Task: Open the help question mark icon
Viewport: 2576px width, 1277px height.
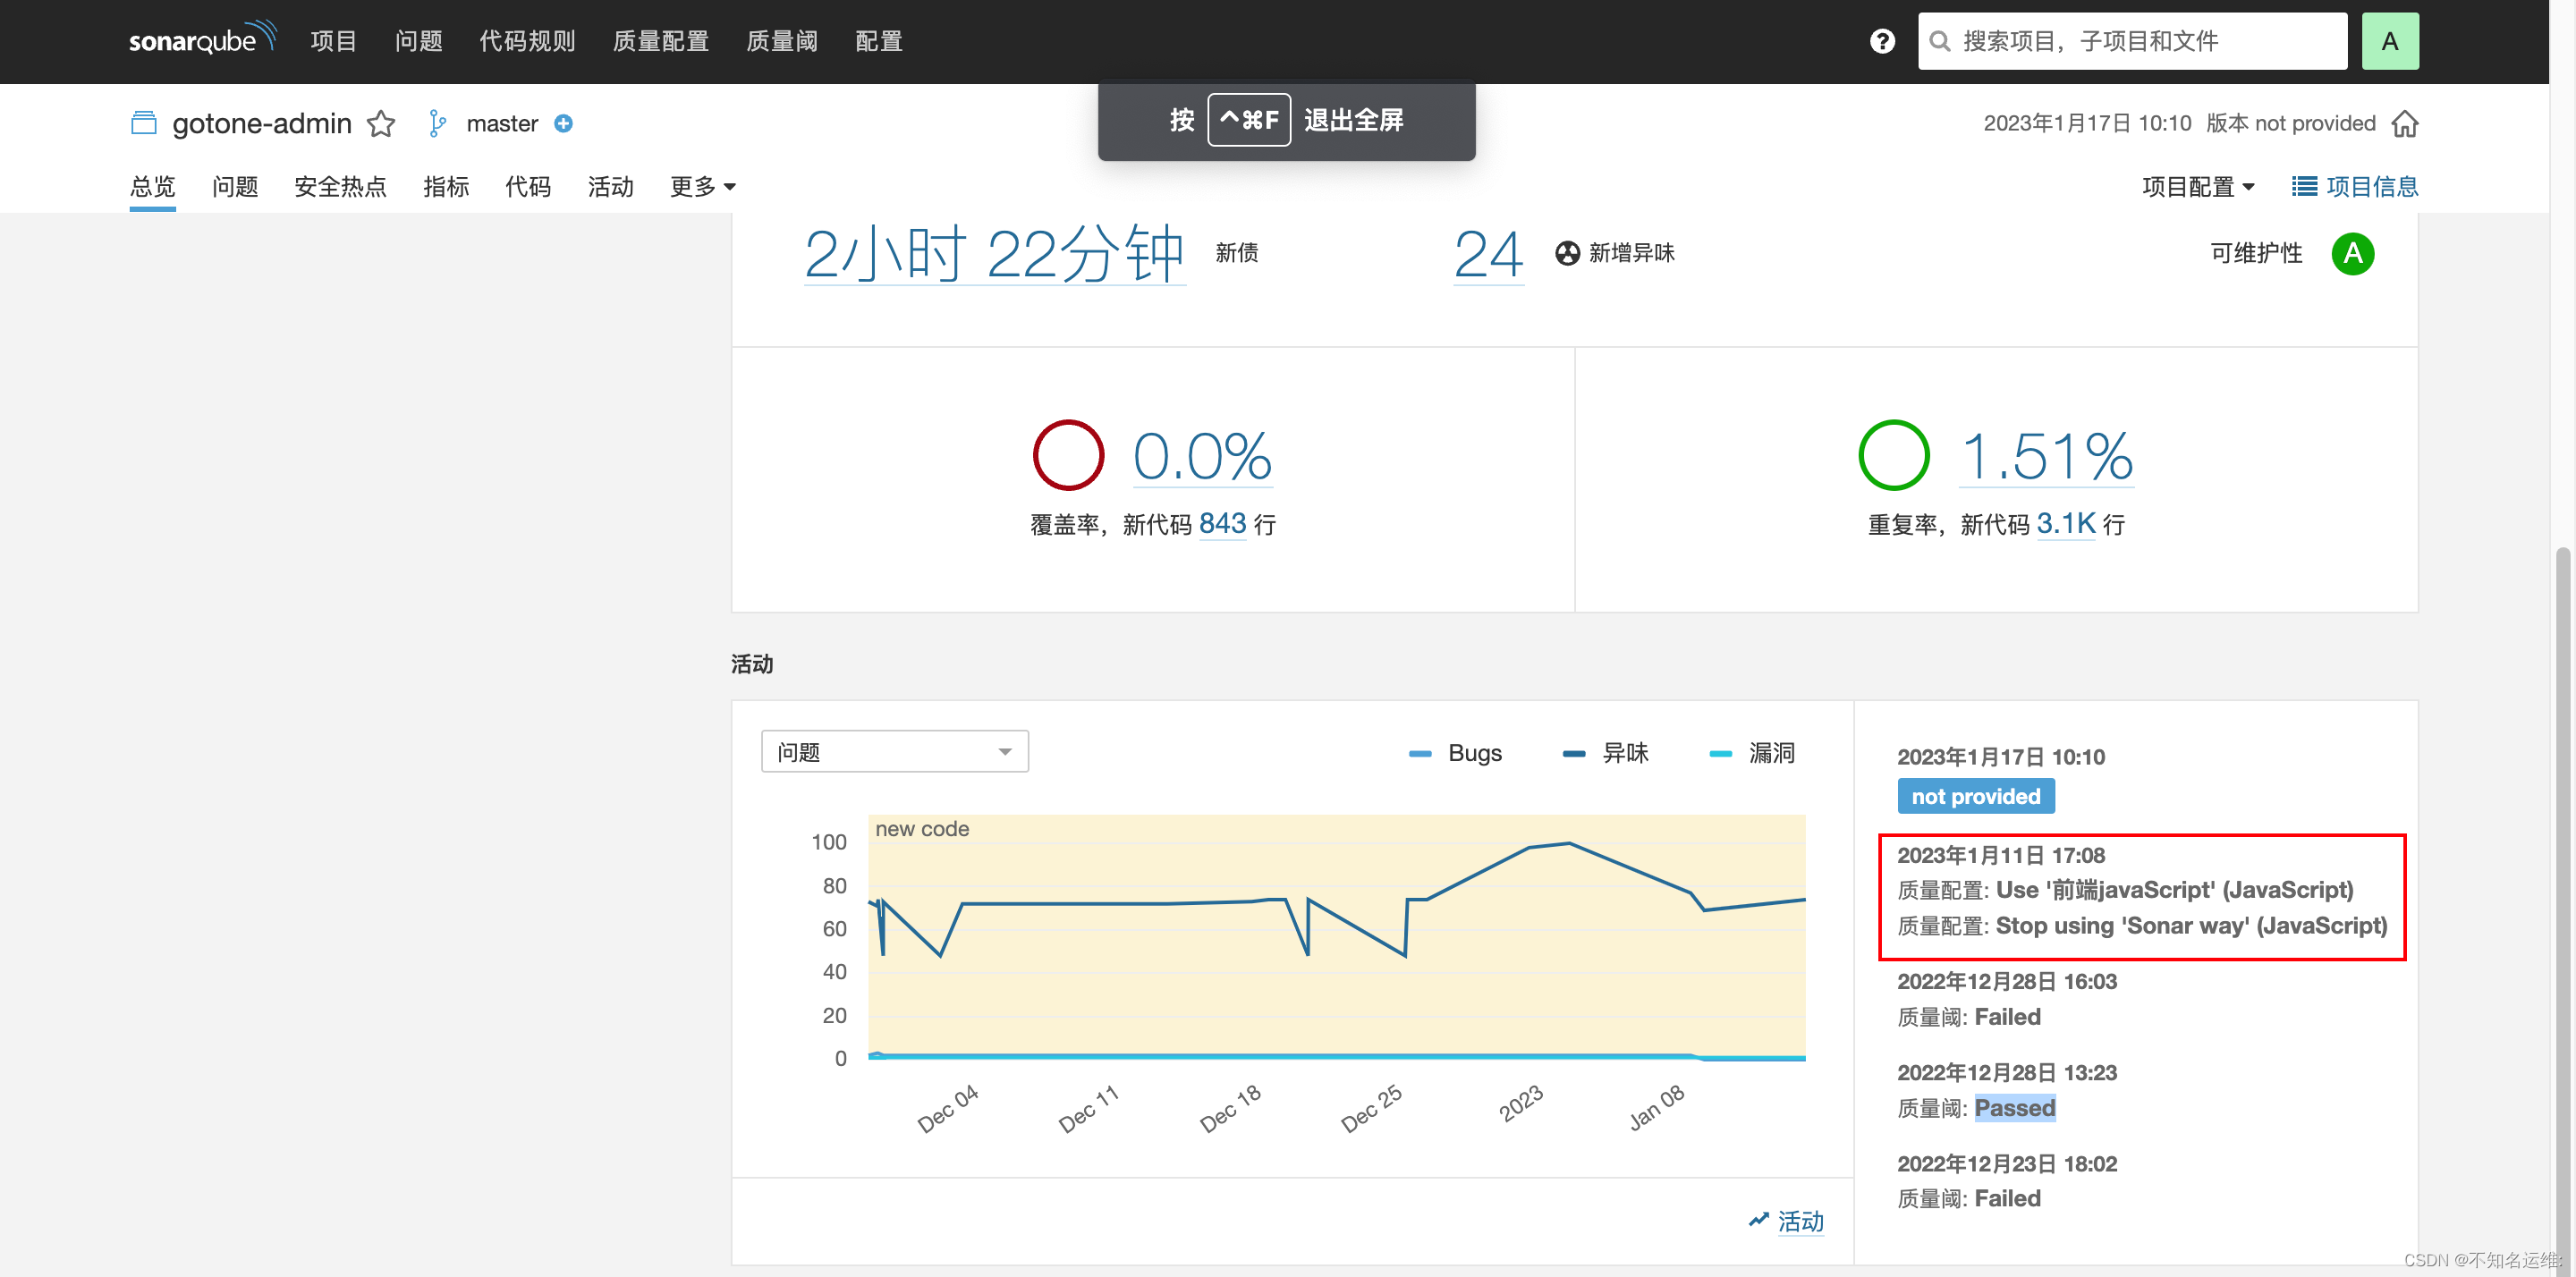Action: tap(1882, 41)
